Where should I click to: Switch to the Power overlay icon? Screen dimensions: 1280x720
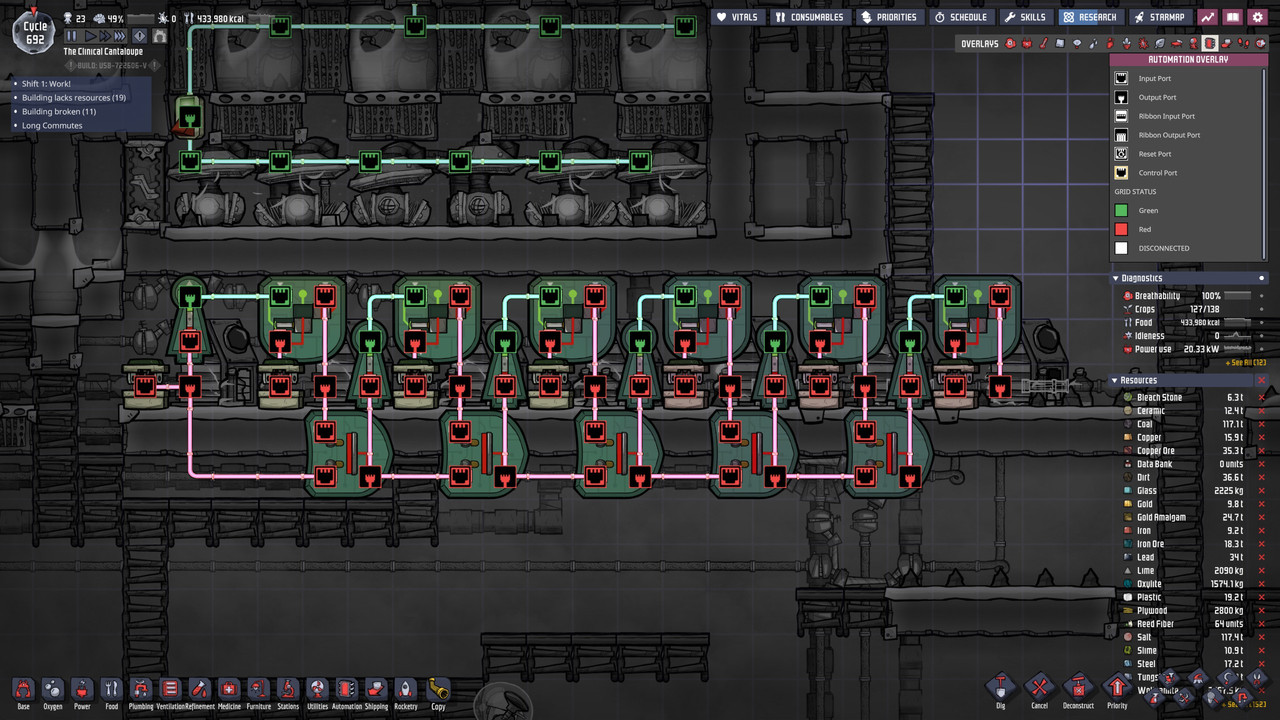click(1027, 43)
